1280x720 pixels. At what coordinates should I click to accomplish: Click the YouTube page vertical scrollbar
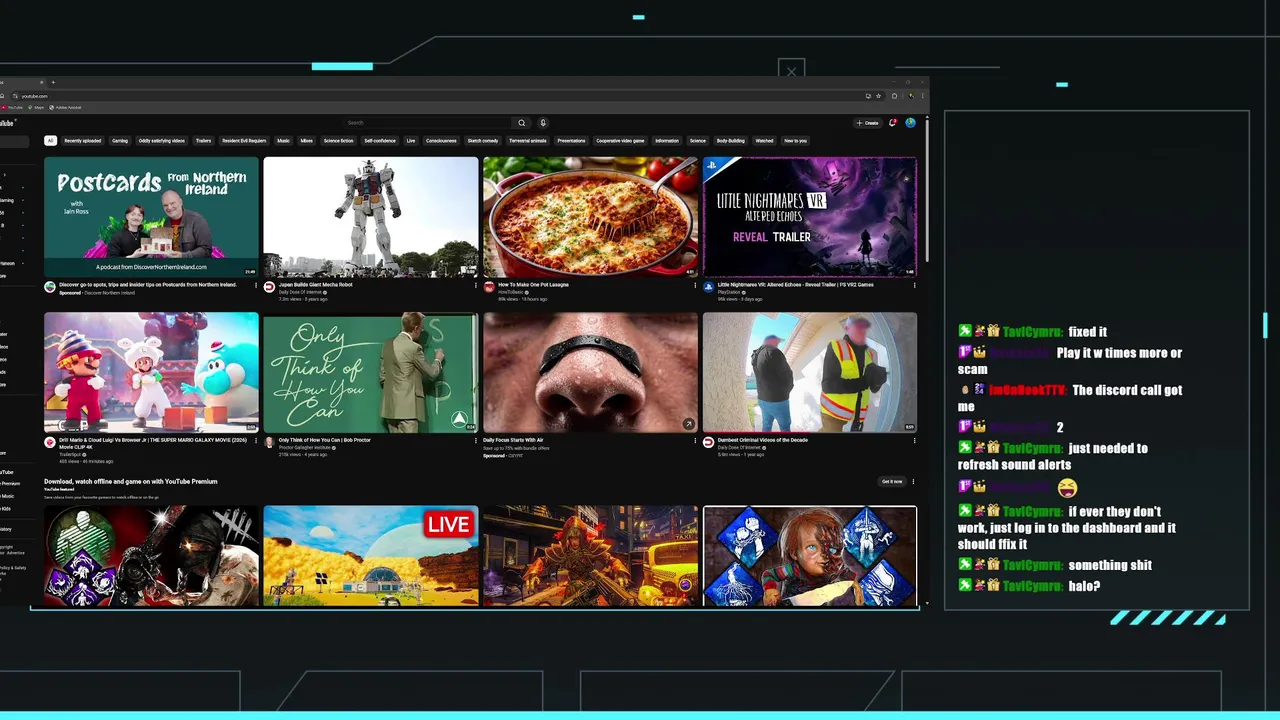point(926,190)
